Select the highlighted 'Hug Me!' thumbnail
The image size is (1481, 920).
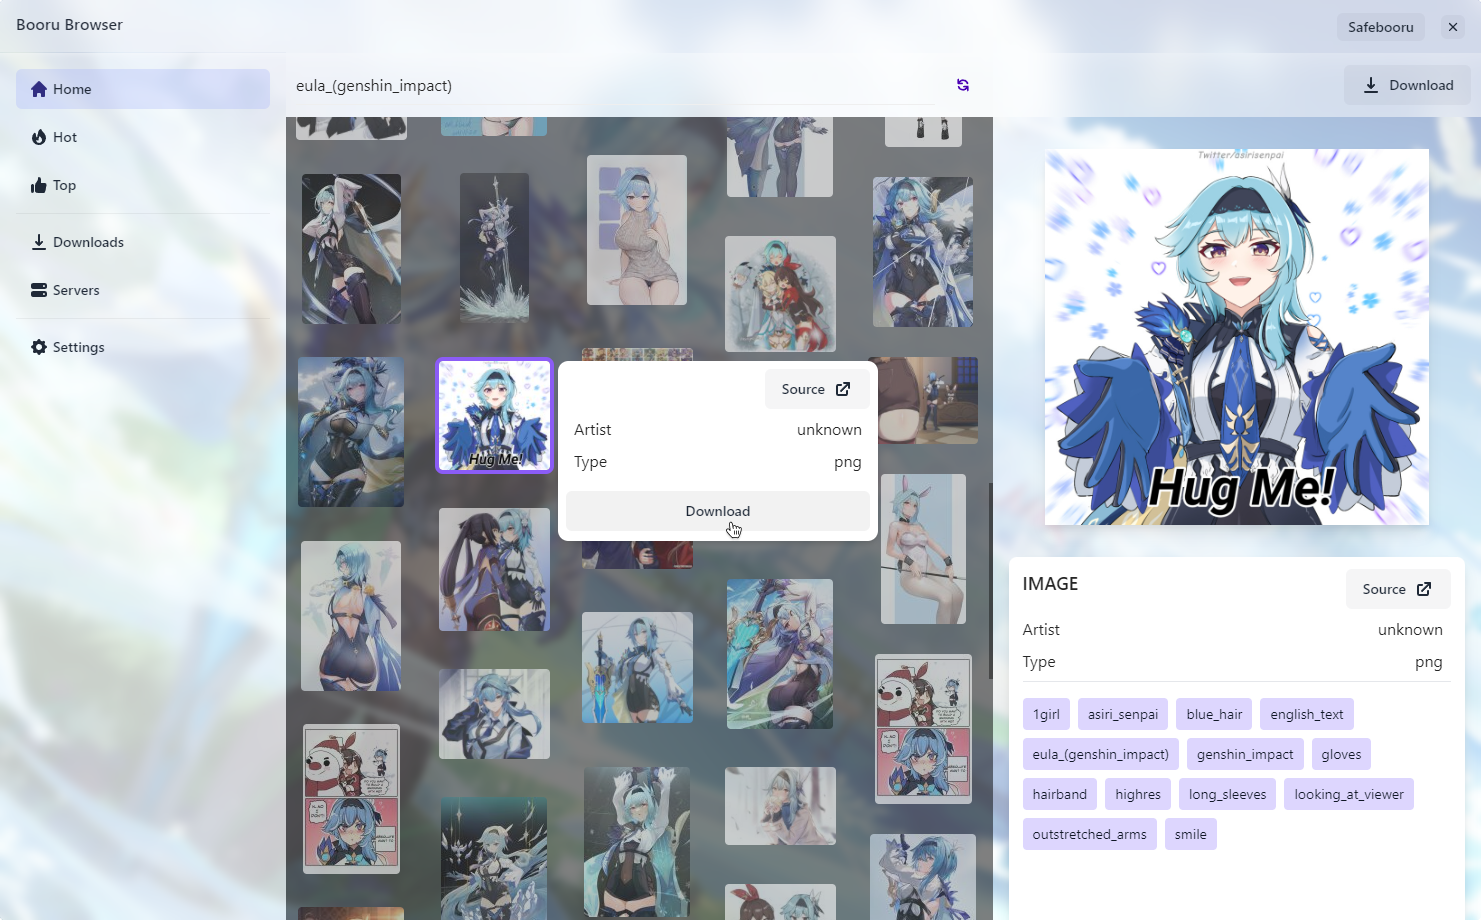[494, 416]
